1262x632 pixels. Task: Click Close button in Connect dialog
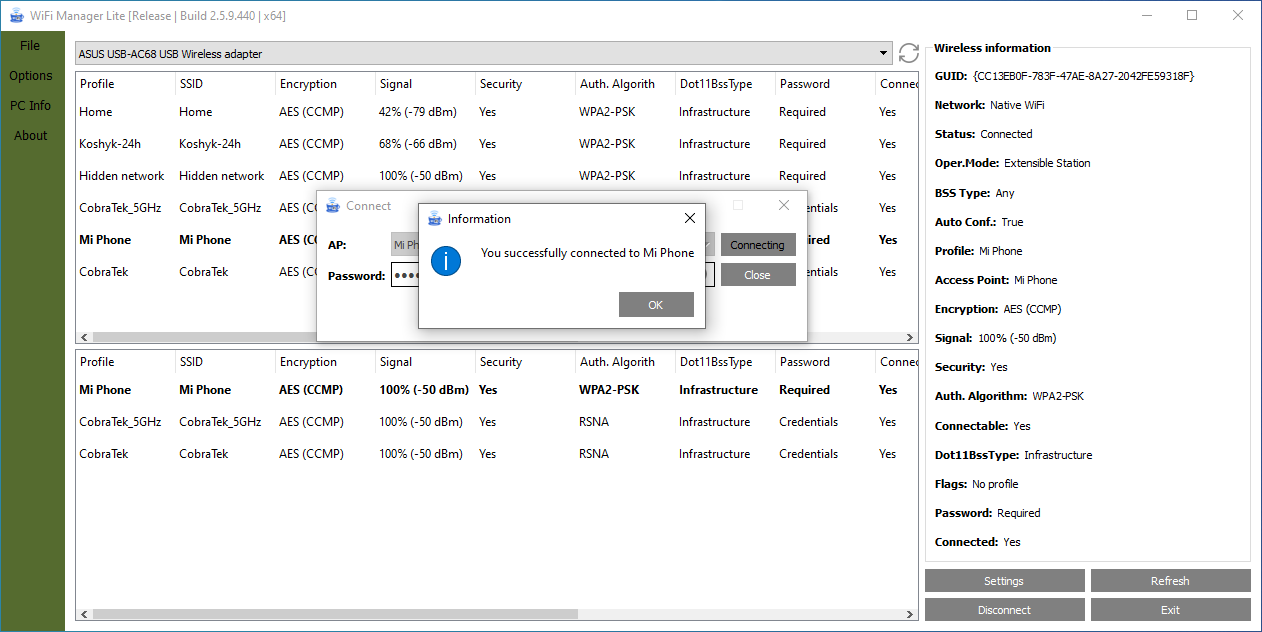click(x=758, y=275)
